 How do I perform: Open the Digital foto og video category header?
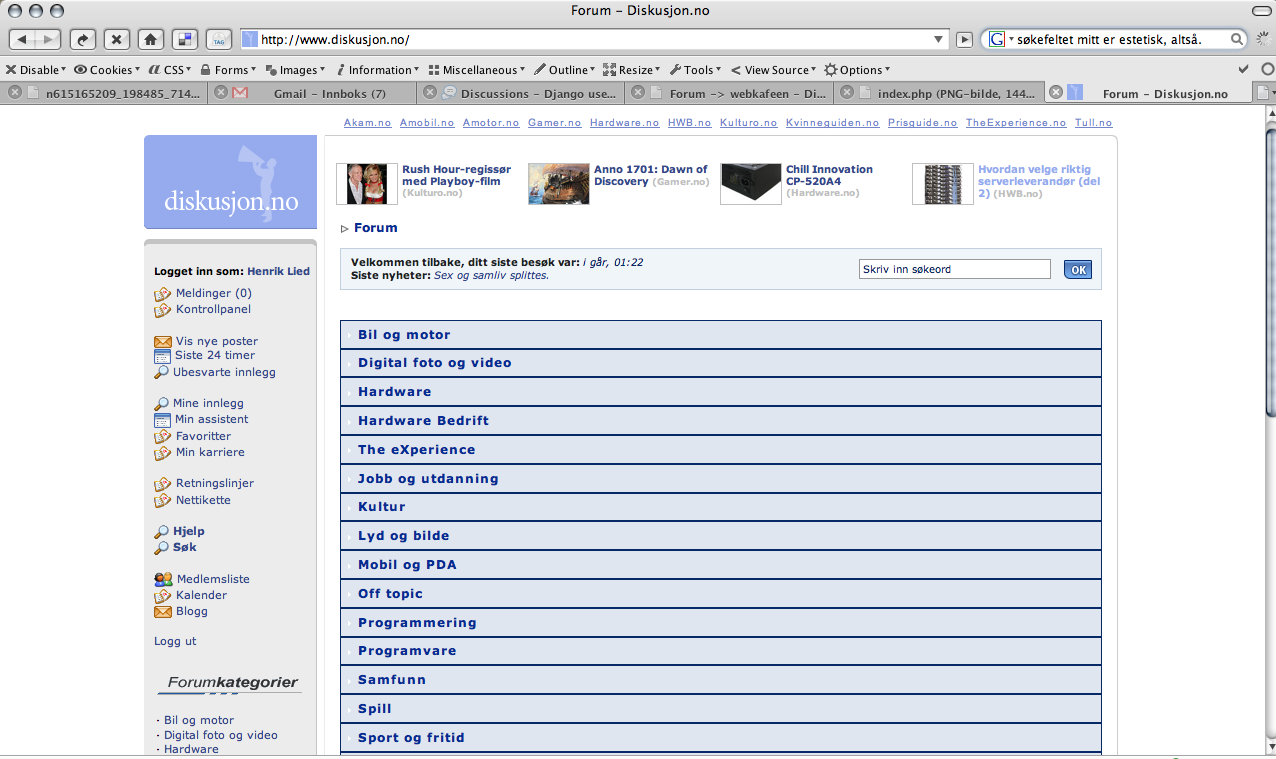click(720, 363)
